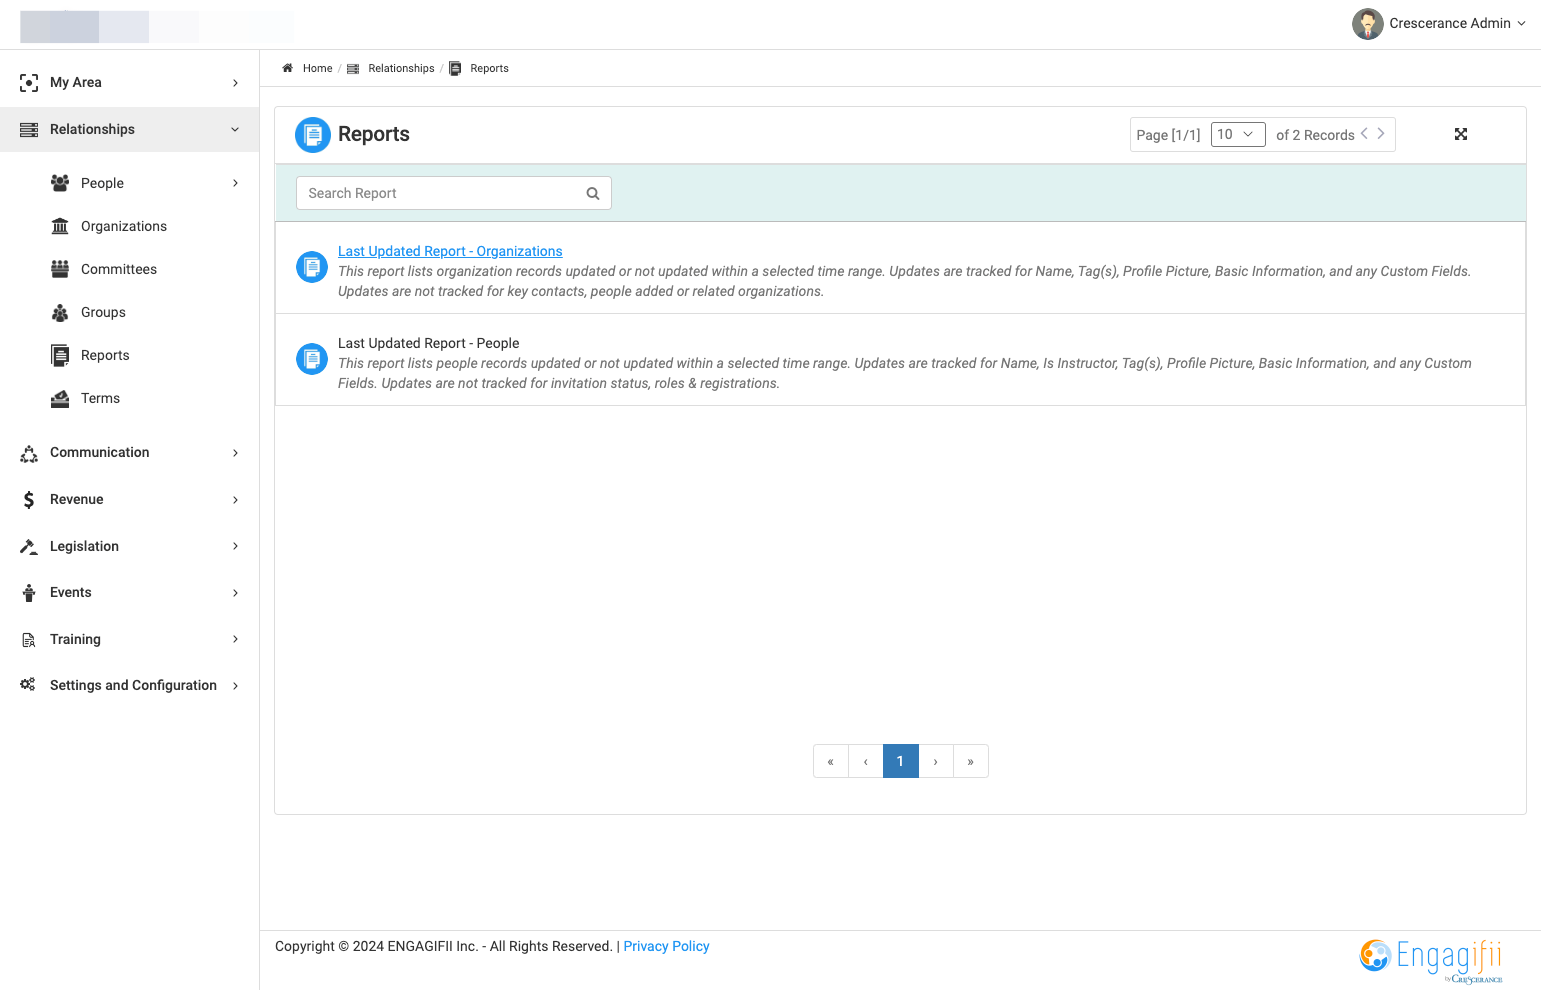Image resolution: width=1541 pixels, height=992 pixels.
Task: Click the Settings and Configuration gears icon
Action: tap(28, 685)
